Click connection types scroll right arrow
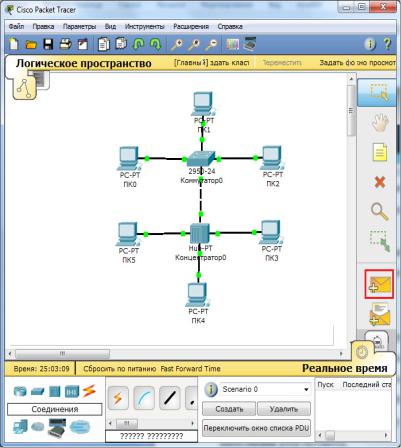Viewport: 401px width, 448px height. click(192, 423)
